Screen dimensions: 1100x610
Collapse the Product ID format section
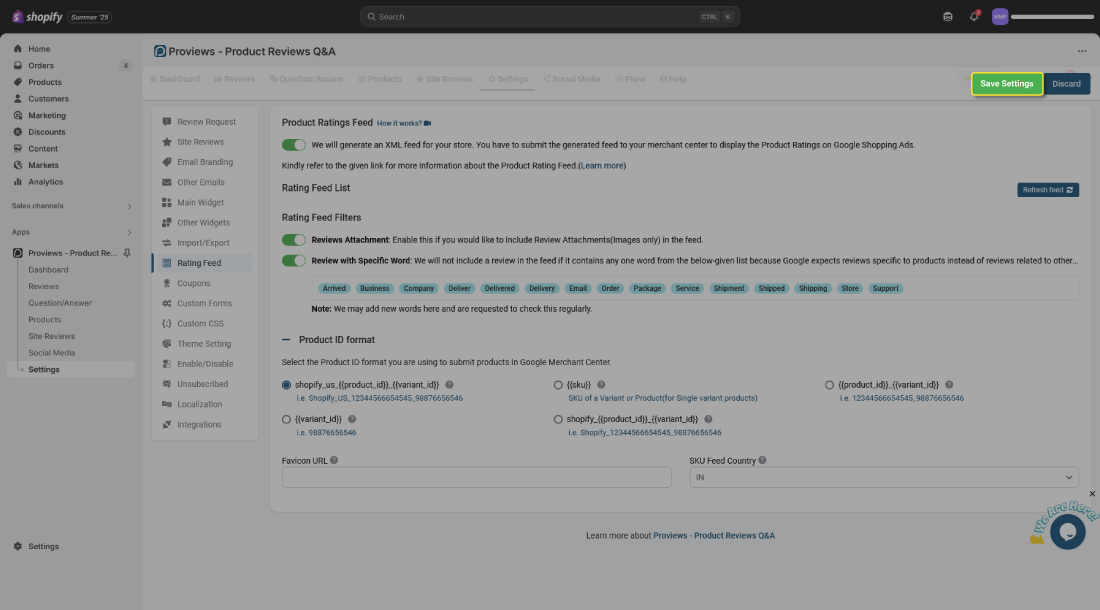click(286, 340)
